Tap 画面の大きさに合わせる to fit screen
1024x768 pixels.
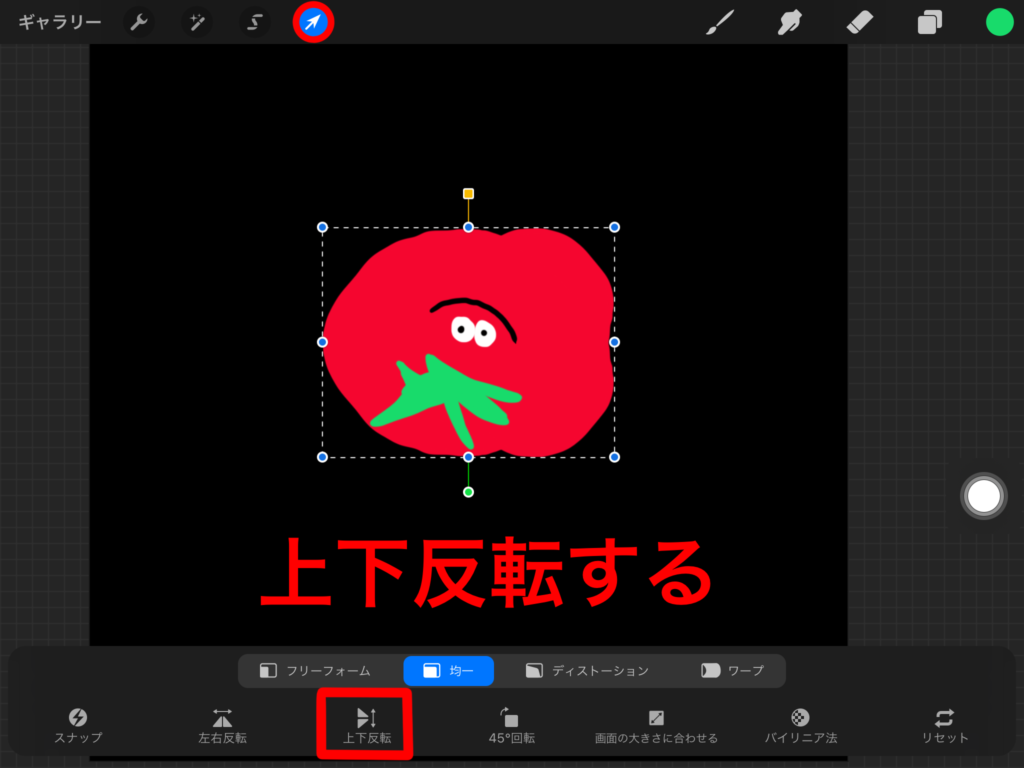657,722
